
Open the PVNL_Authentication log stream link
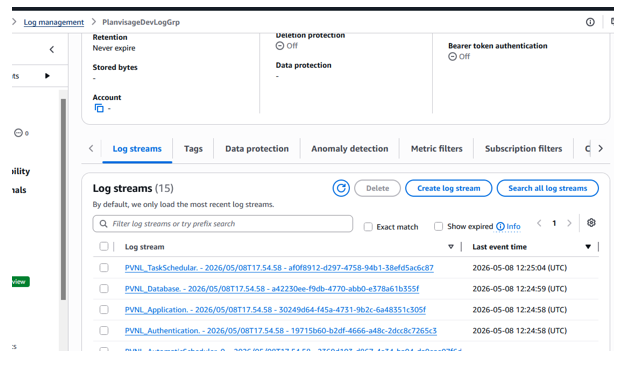pyautogui.click(x=280, y=331)
